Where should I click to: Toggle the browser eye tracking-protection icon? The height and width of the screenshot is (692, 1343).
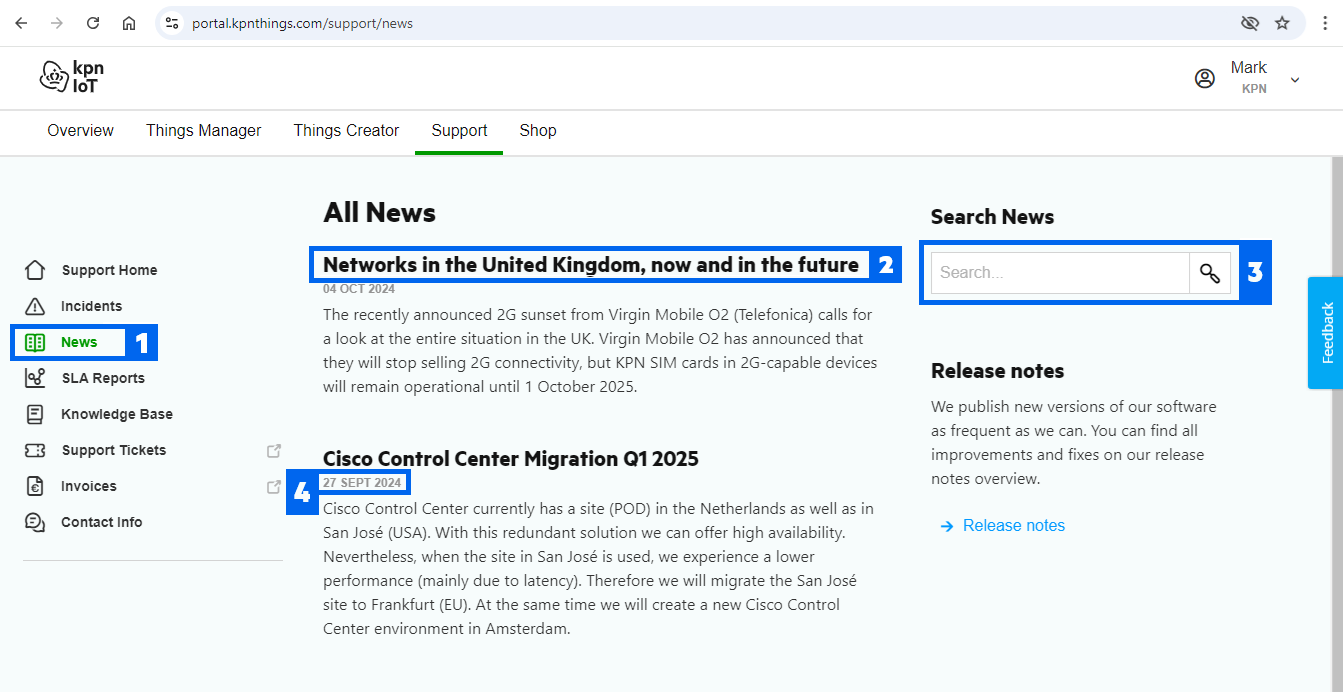(1249, 23)
